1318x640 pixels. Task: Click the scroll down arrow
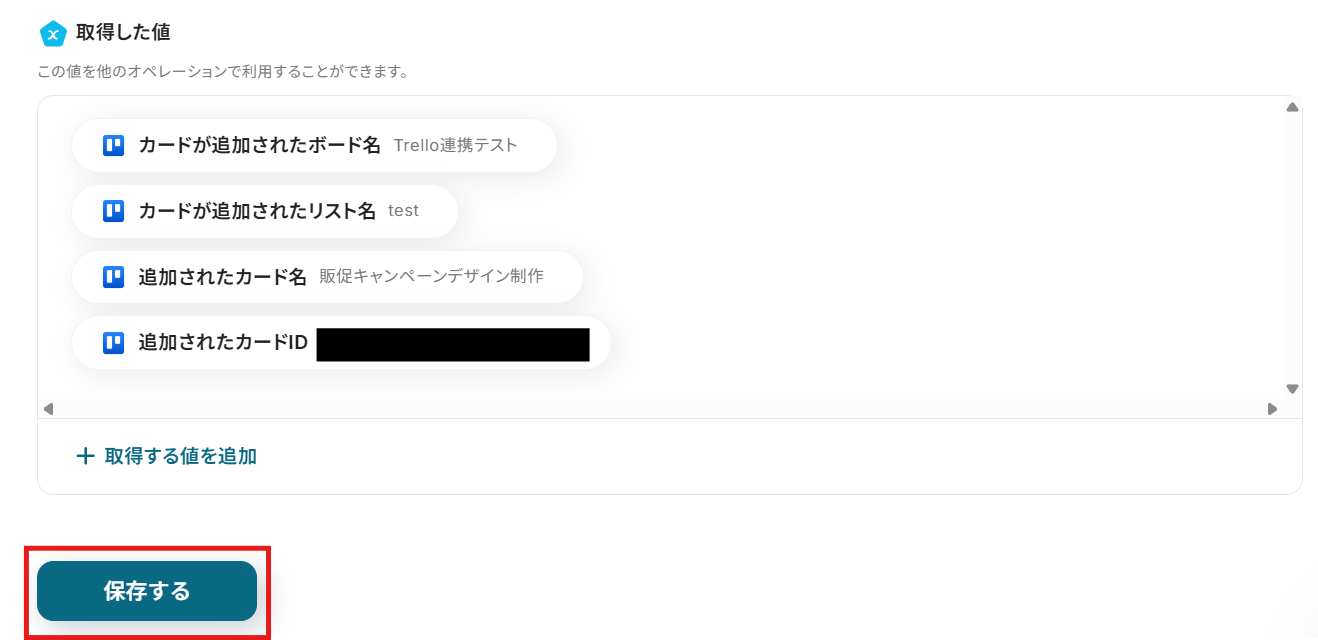[x=1292, y=389]
